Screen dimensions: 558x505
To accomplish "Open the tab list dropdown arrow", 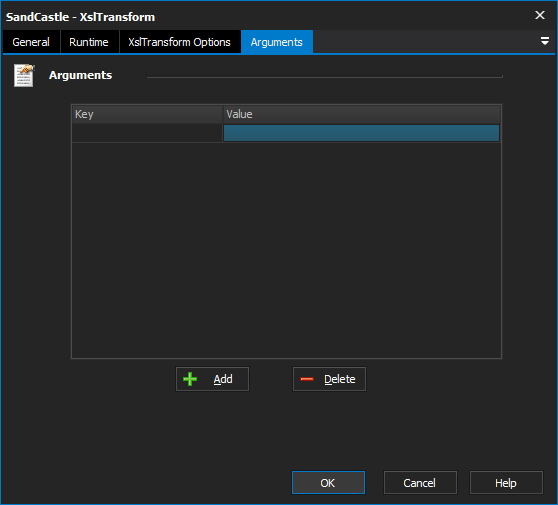I will click(x=544, y=41).
